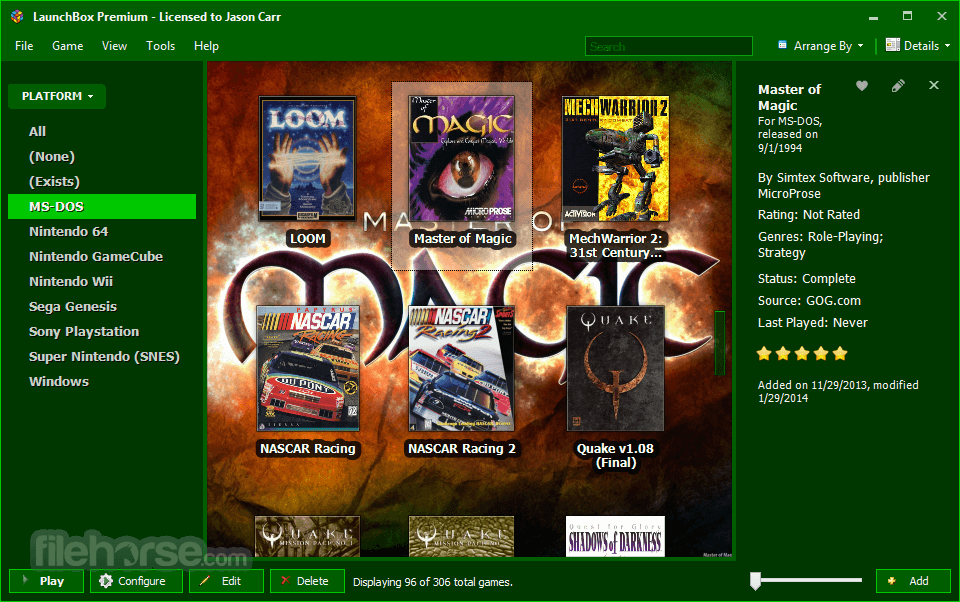
Task: Select the (Exists) platform filter
Action: coord(54,181)
